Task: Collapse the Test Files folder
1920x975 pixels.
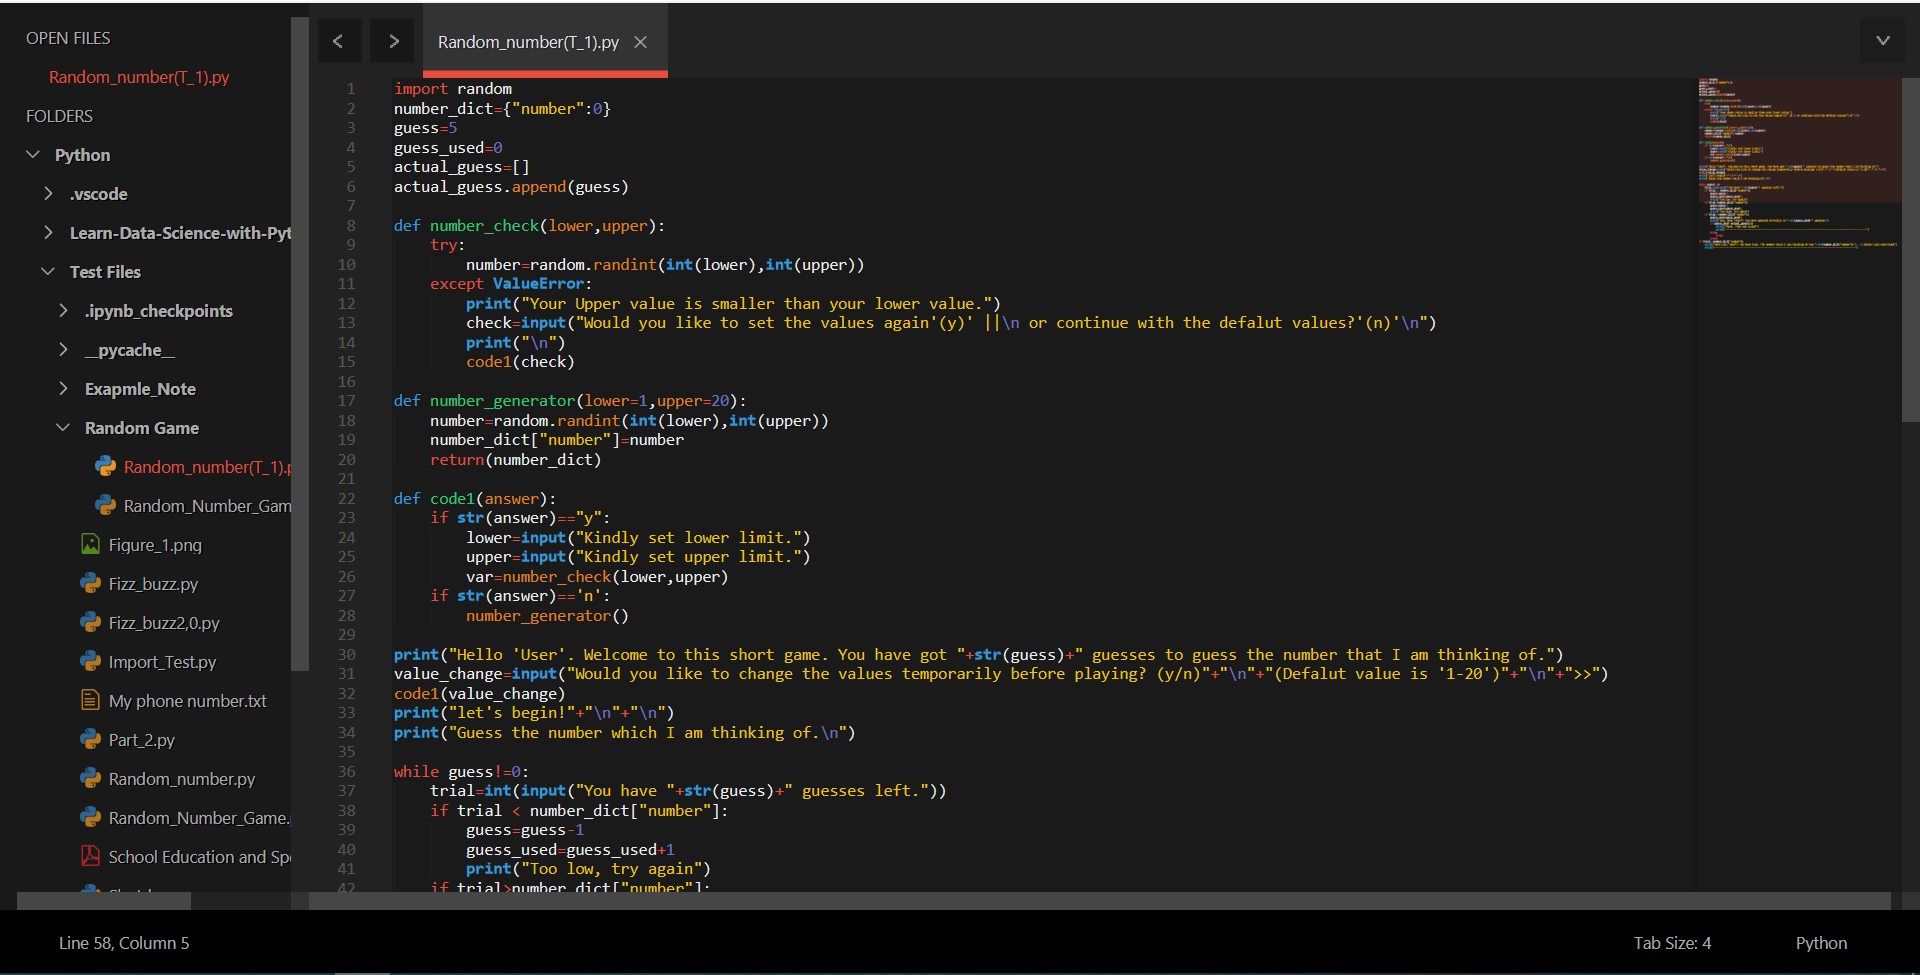Action: pyautogui.click(x=48, y=272)
